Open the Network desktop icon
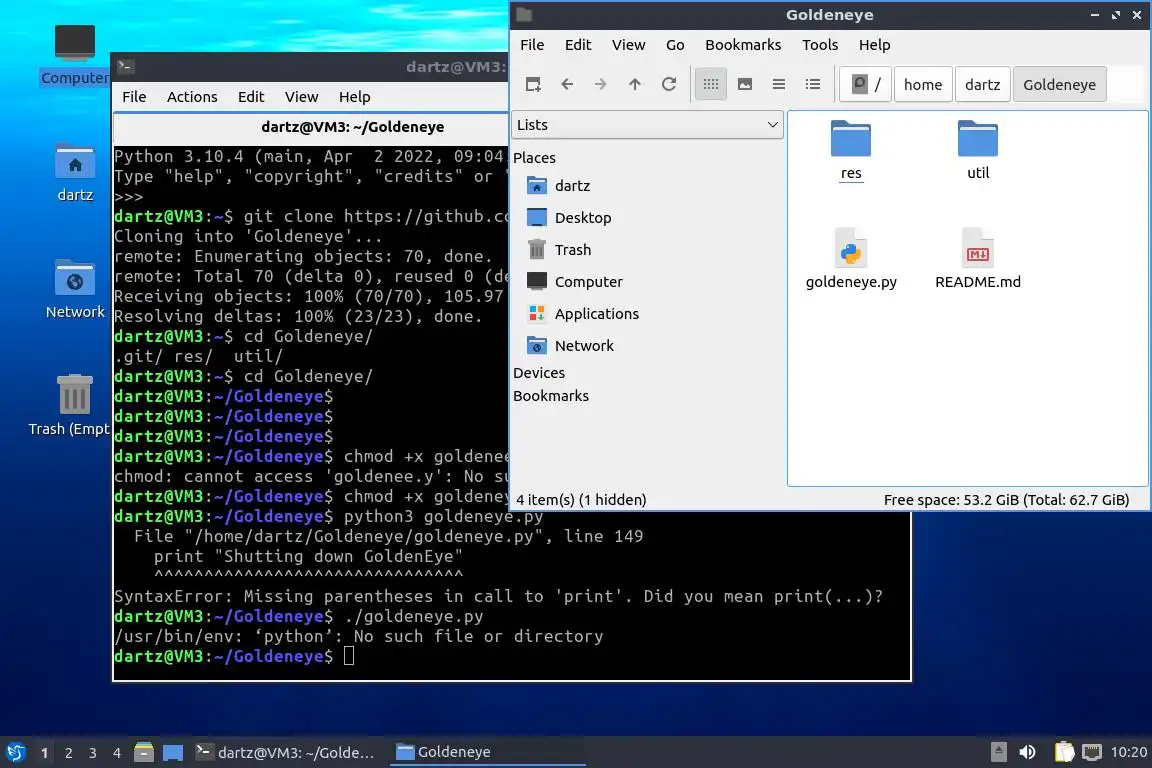 tap(75, 290)
